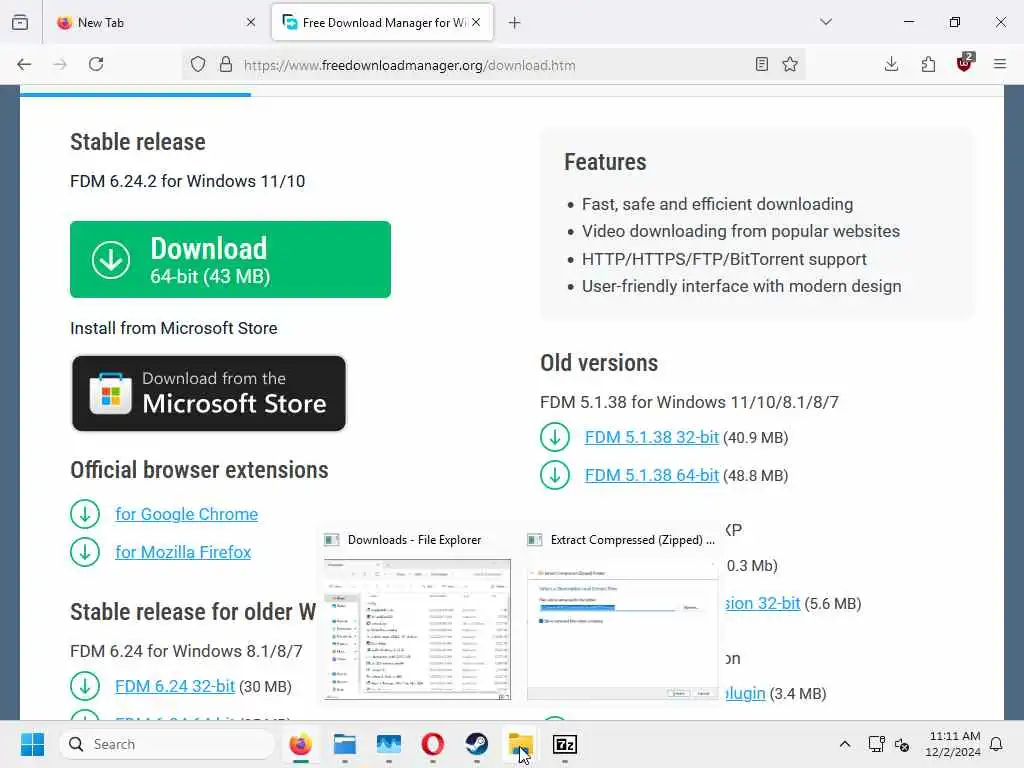Screen dimensions: 1024x768
Task: Open the uBlock Origin extension icon
Action: 965,63
